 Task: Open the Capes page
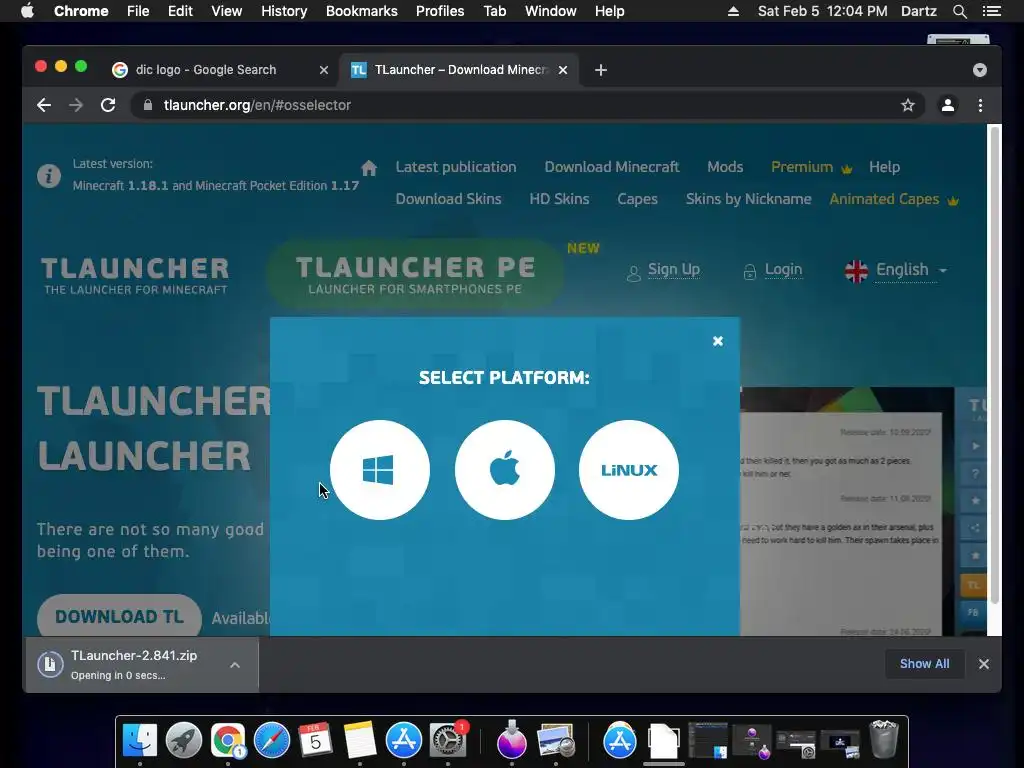[x=637, y=199]
